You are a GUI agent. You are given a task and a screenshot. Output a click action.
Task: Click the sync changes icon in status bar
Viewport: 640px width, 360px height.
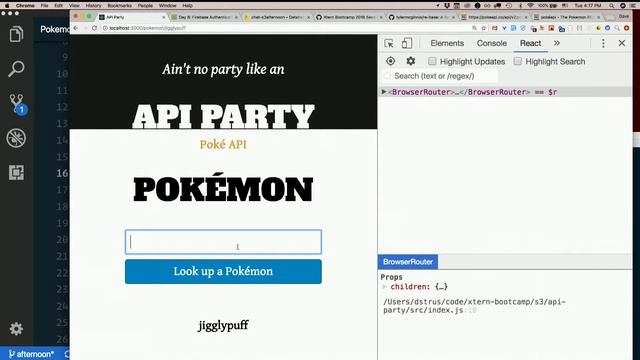pos(67,354)
